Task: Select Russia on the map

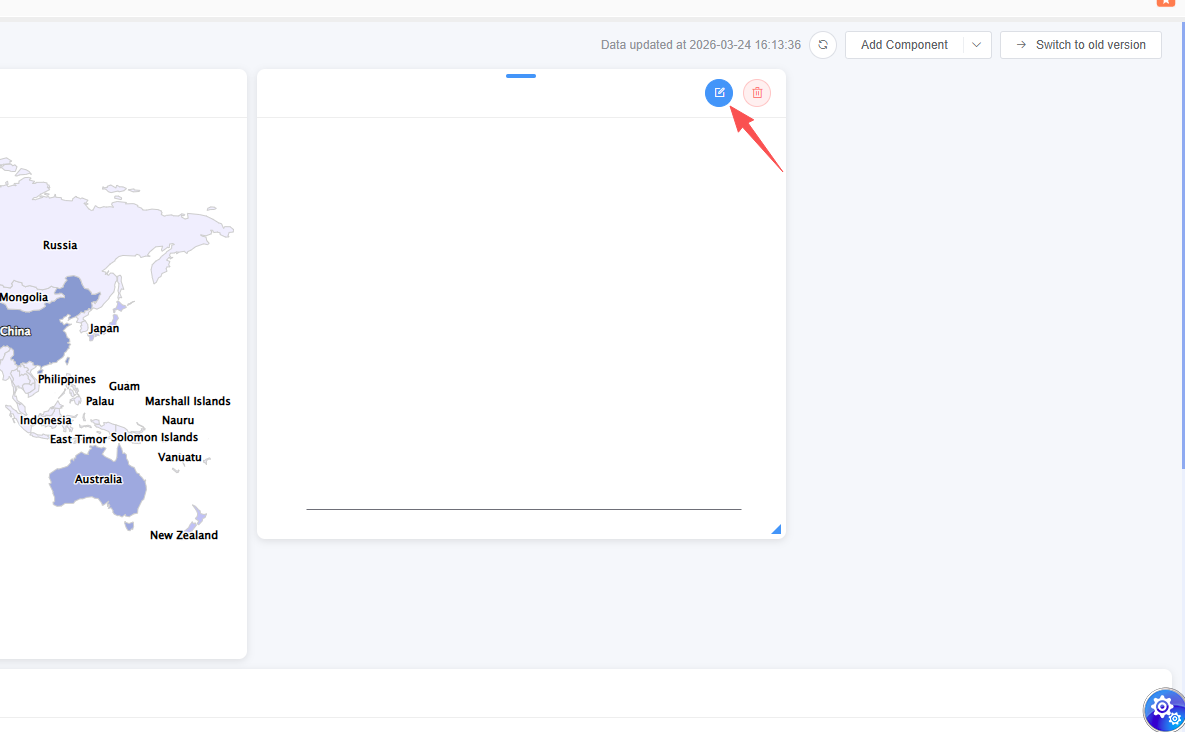Action: (60, 245)
